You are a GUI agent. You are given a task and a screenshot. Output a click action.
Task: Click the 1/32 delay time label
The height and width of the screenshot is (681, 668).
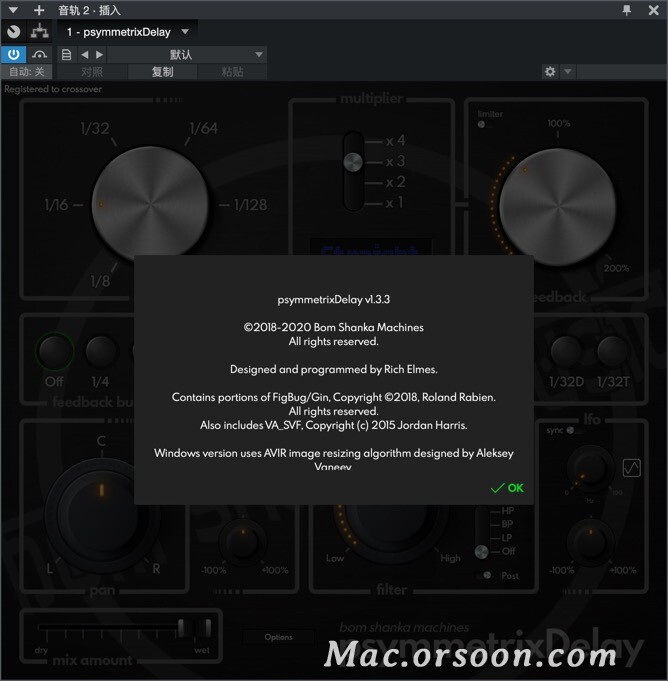[95, 129]
